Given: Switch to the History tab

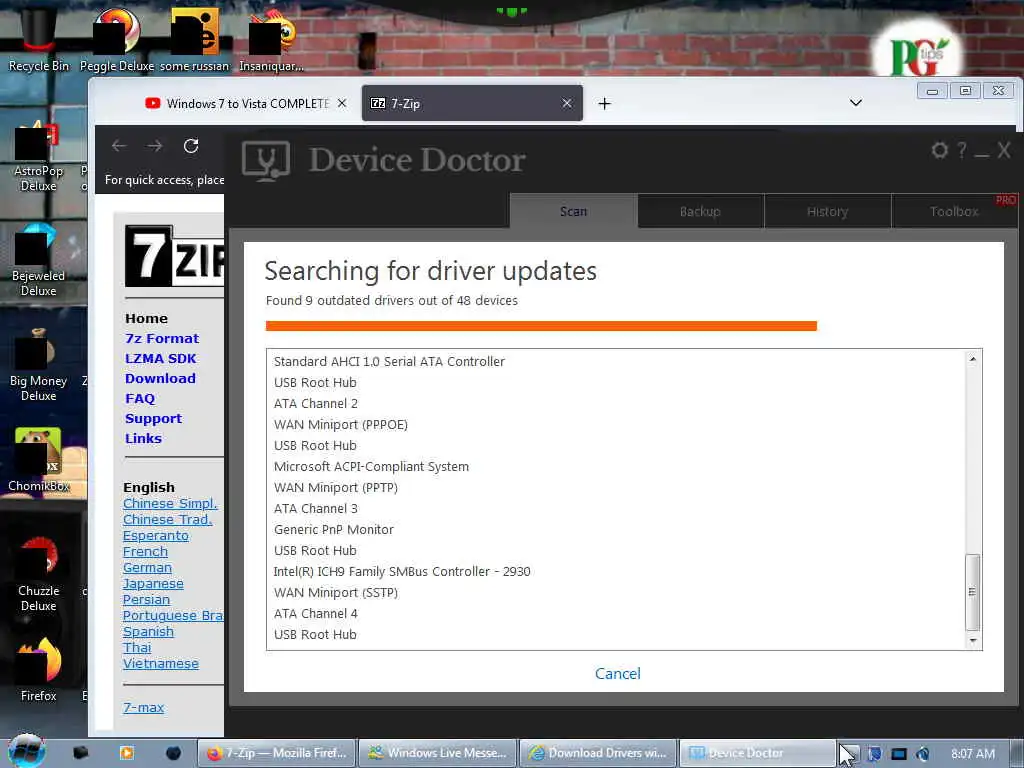Looking at the screenshot, I should [x=827, y=211].
